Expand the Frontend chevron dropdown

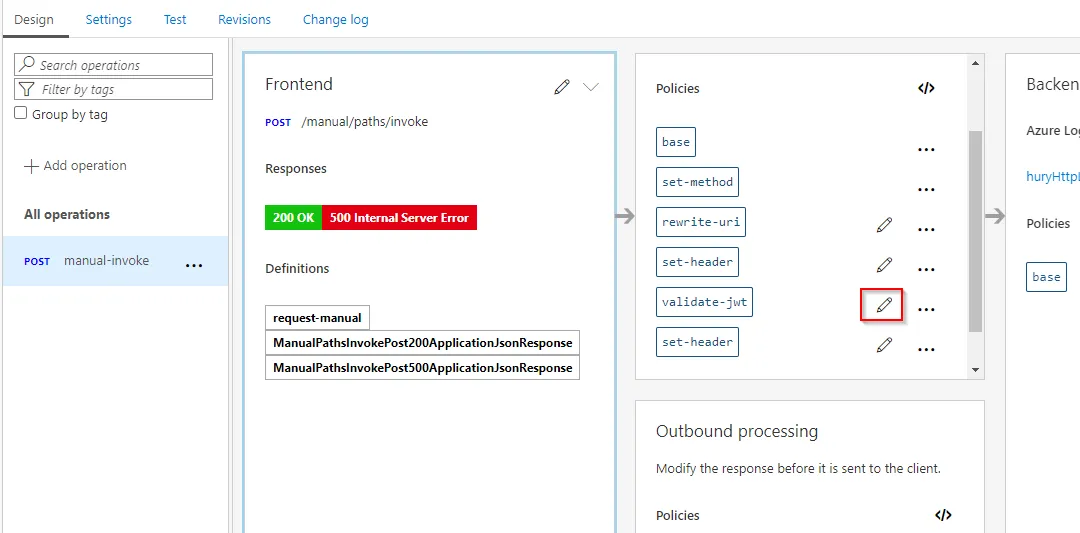pyautogui.click(x=591, y=87)
